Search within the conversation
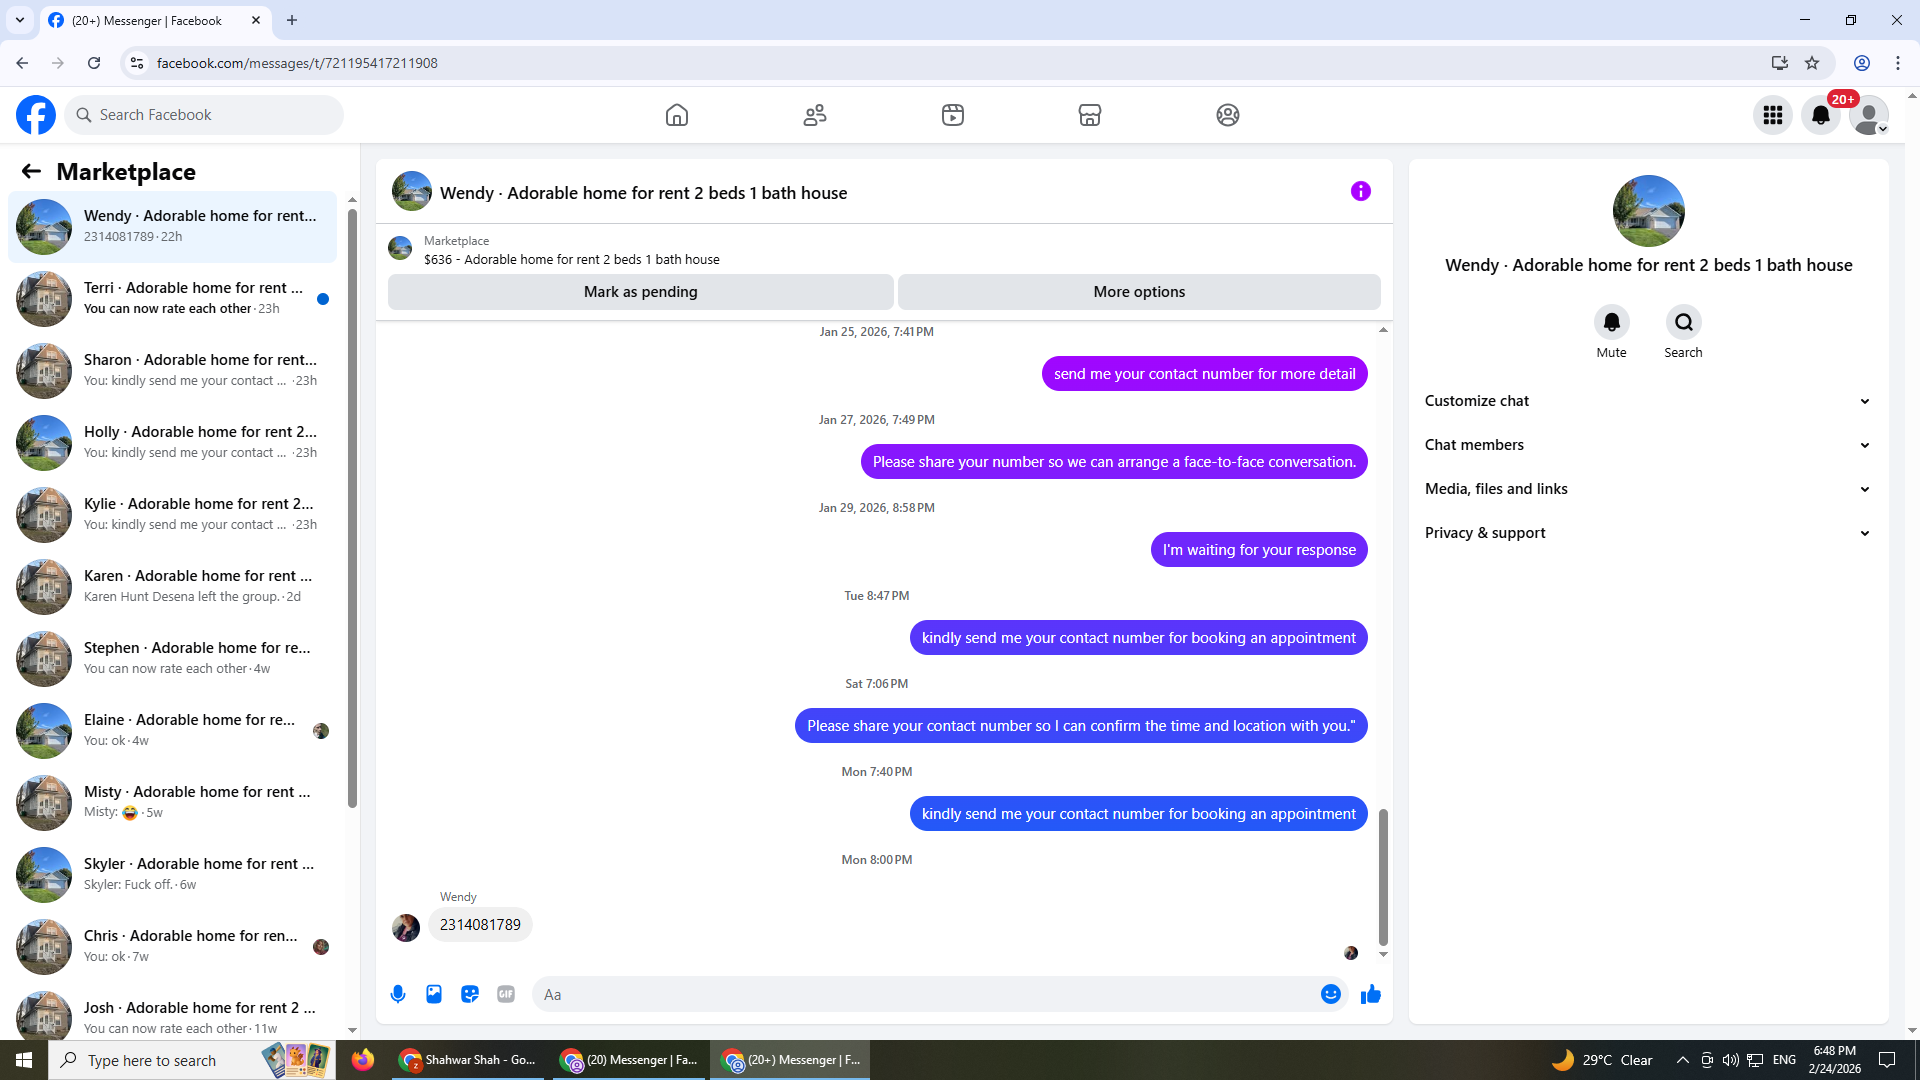Image resolution: width=1920 pixels, height=1080 pixels. 1683,323
